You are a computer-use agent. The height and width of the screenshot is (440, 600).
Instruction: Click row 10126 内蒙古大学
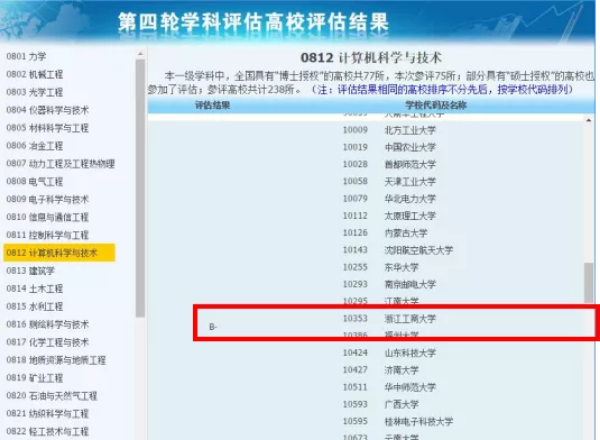[385, 233]
